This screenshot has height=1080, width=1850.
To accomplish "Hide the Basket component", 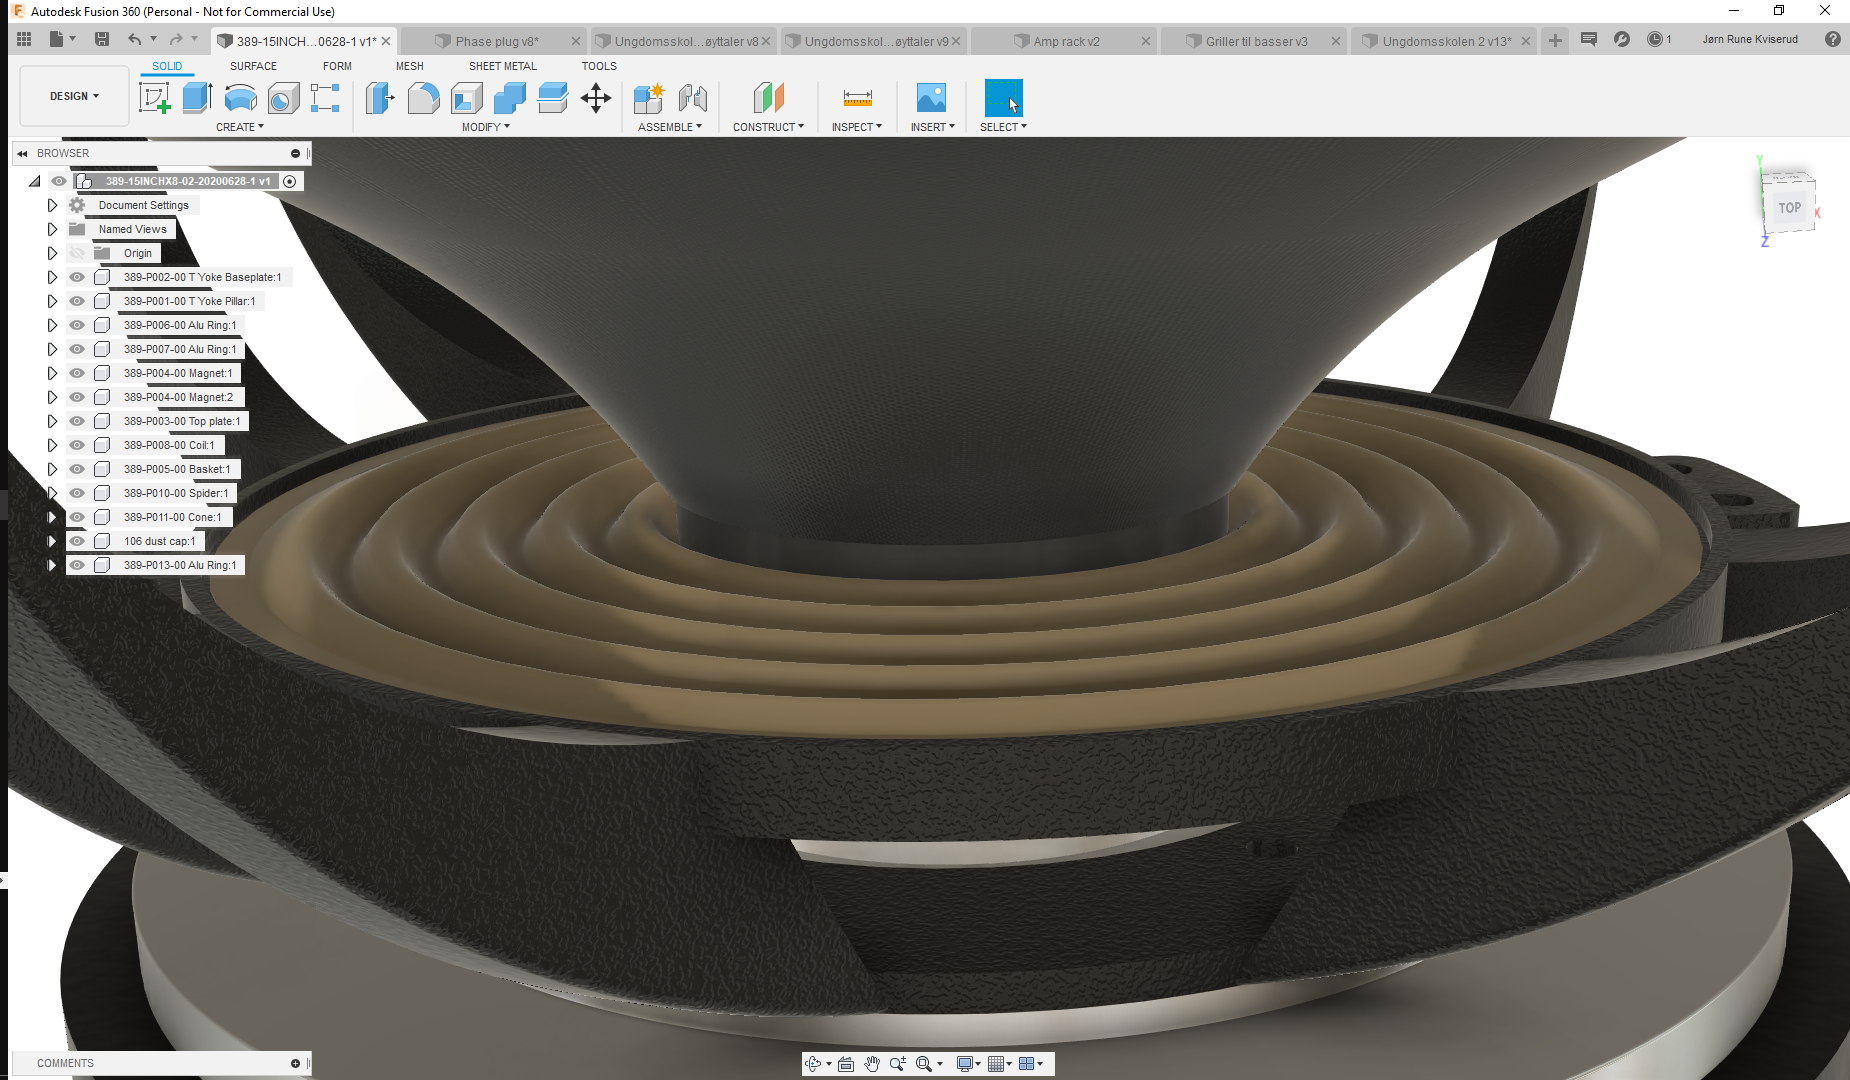I will pos(77,469).
